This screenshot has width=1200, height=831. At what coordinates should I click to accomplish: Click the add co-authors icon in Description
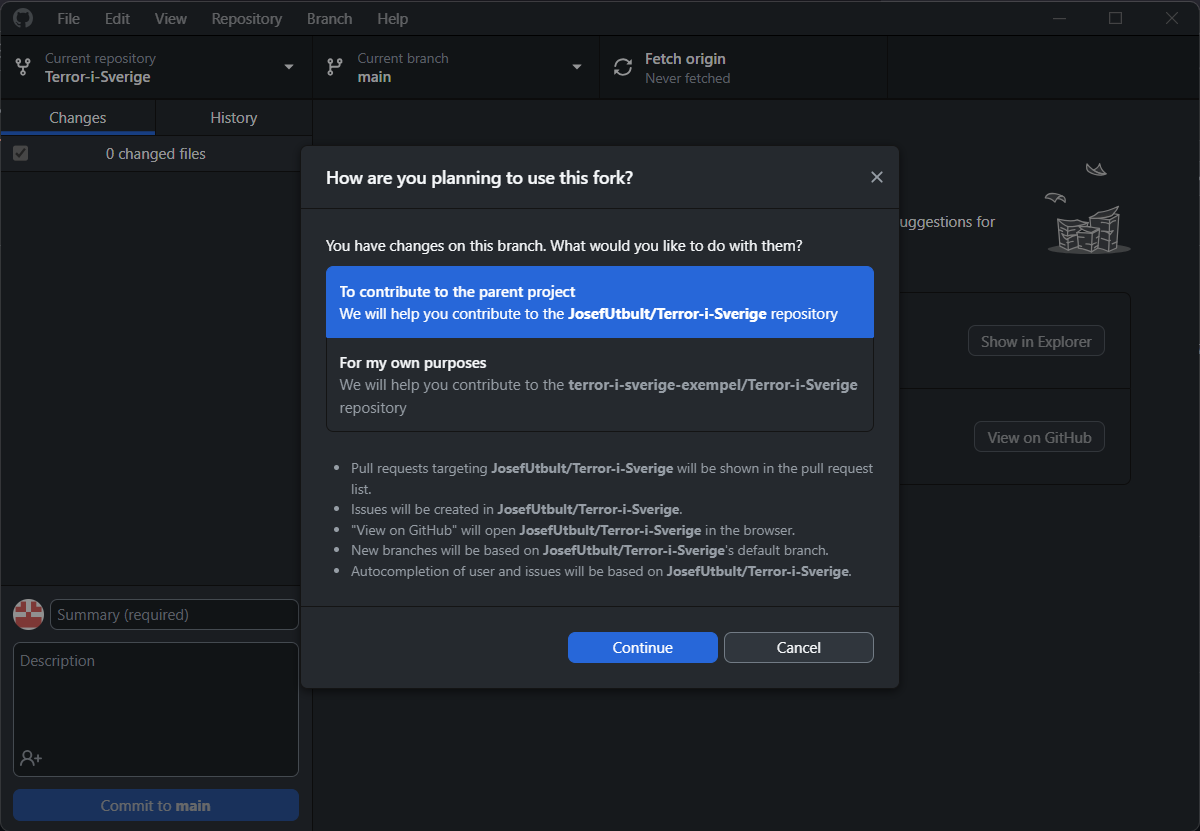tap(31, 758)
